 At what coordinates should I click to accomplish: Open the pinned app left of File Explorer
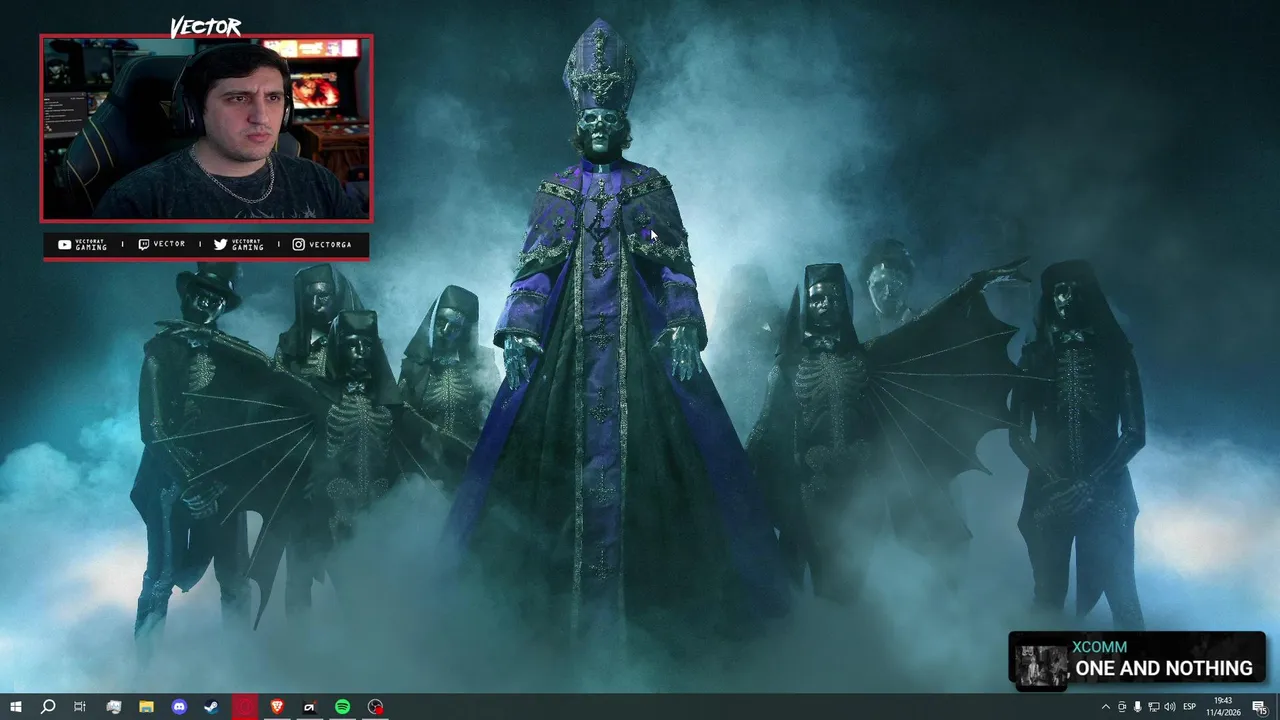pyautogui.click(x=114, y=707)
